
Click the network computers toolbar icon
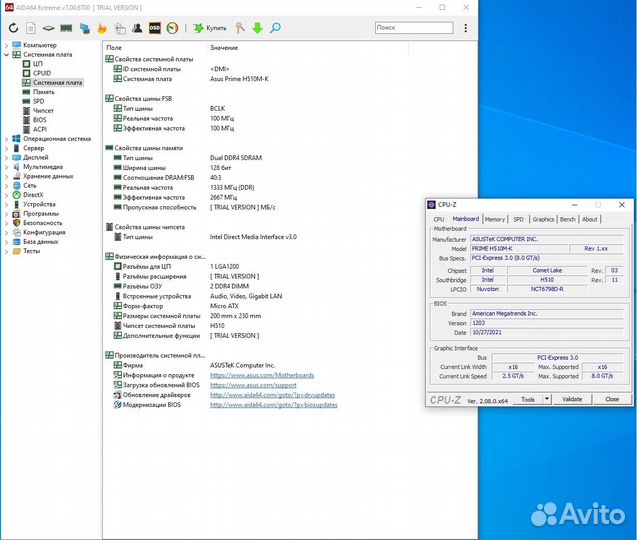click(x=84, y=28)
